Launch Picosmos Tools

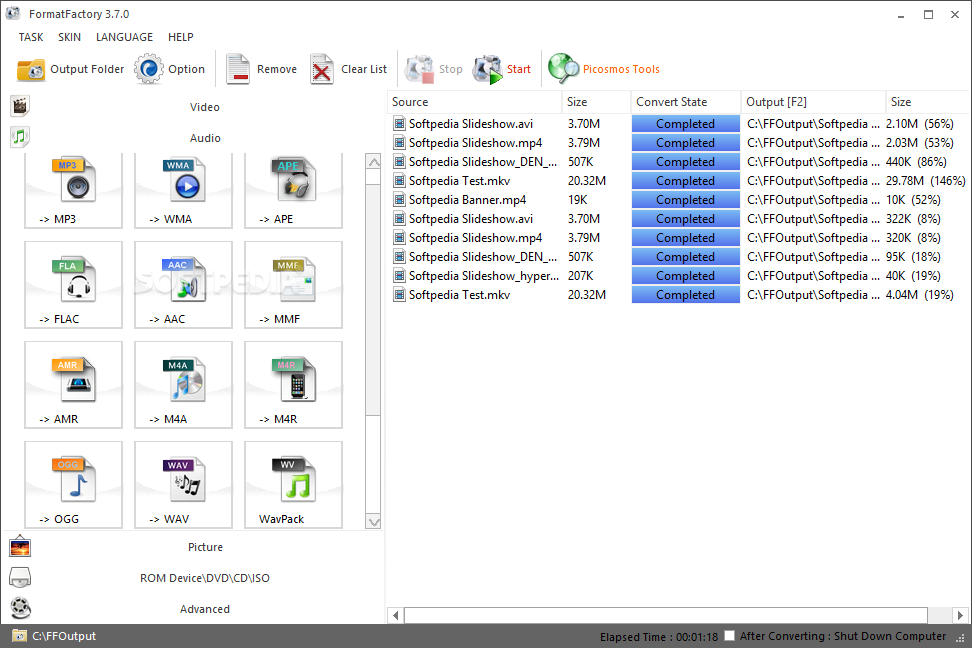[604, 69]
